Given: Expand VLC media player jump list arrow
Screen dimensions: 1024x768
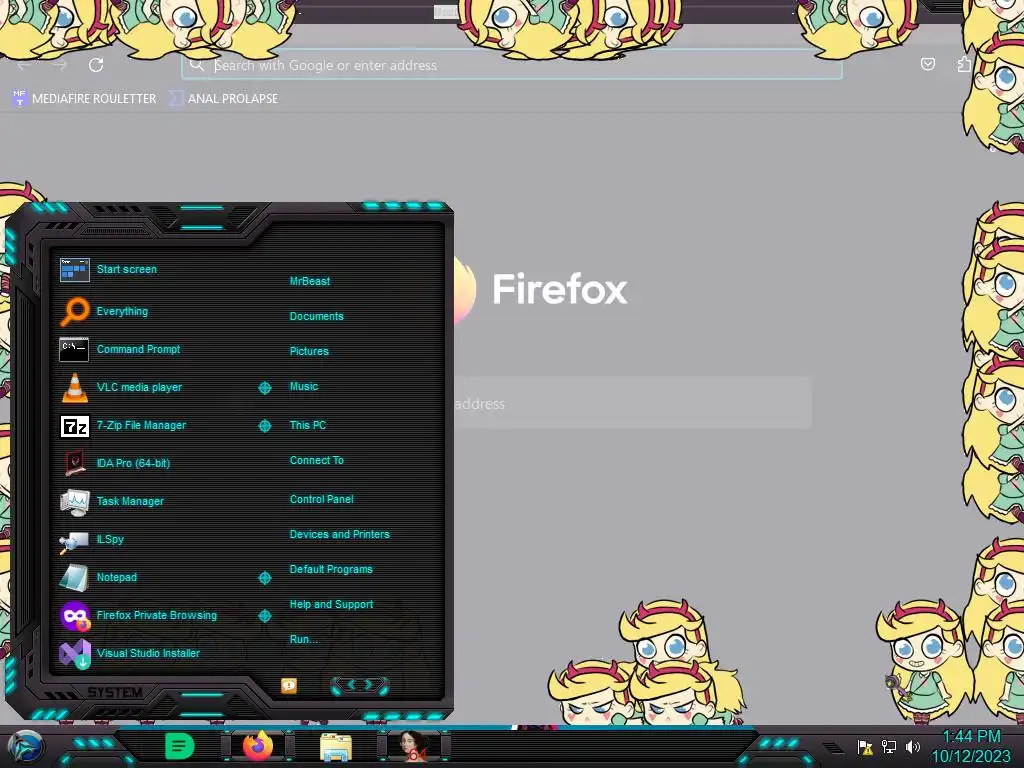Looking at the screenshot, I should (264, 388).
